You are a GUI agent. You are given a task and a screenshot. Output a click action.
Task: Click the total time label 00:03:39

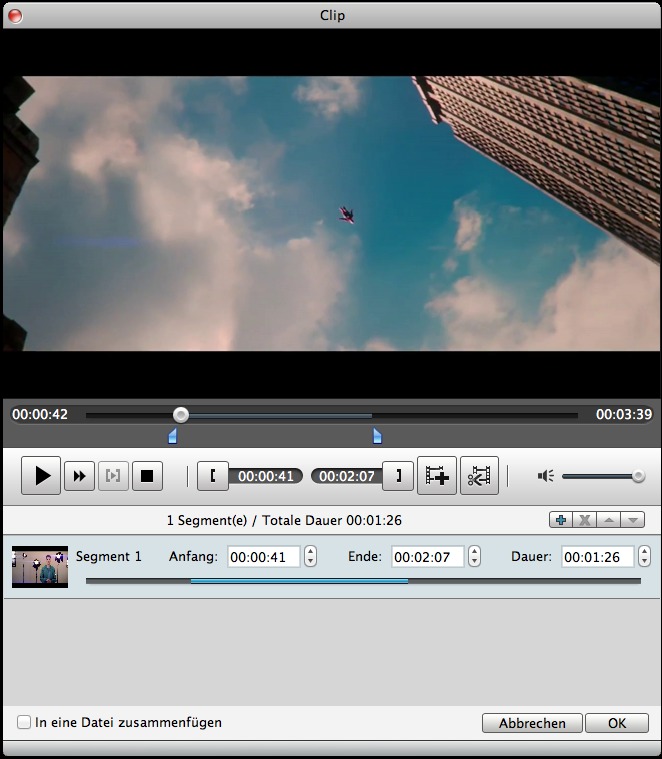point(624,414)
